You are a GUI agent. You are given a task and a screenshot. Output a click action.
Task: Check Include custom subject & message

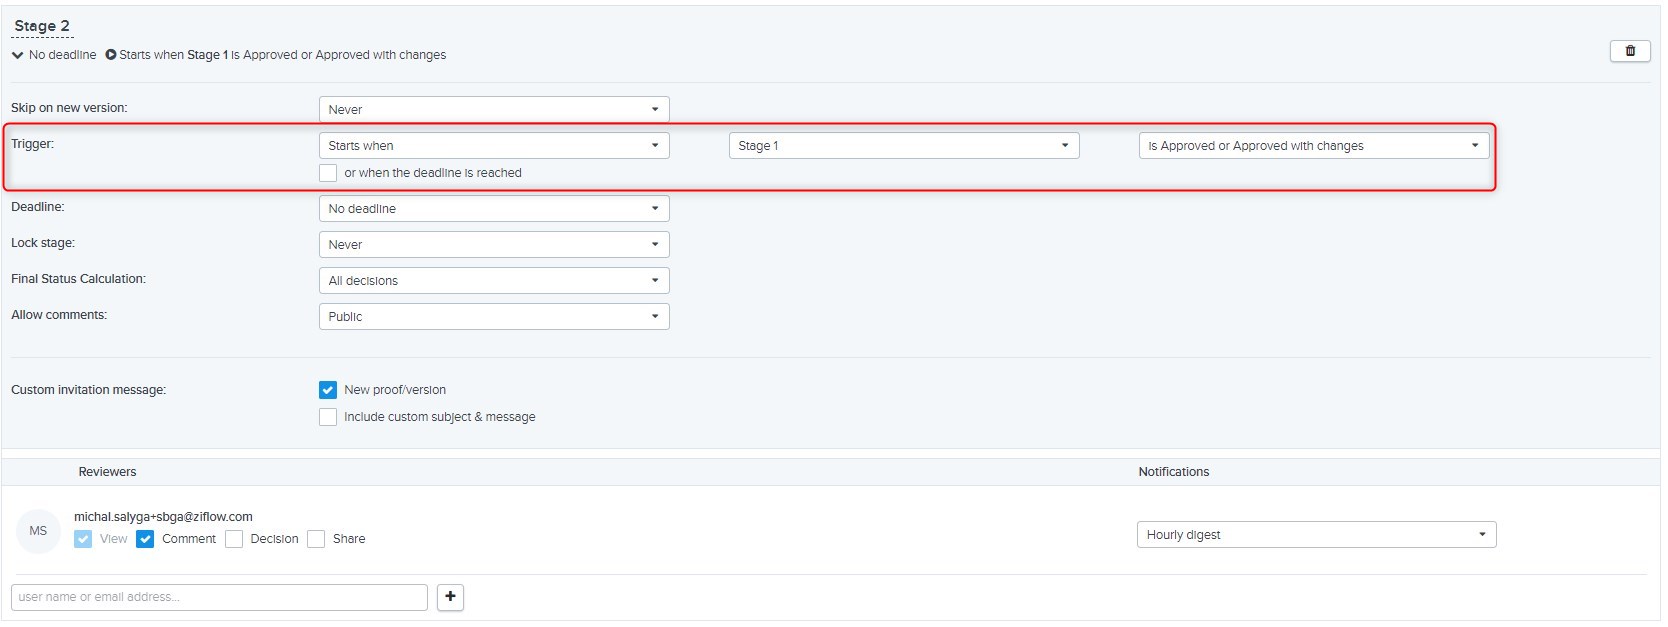[328, 417]
